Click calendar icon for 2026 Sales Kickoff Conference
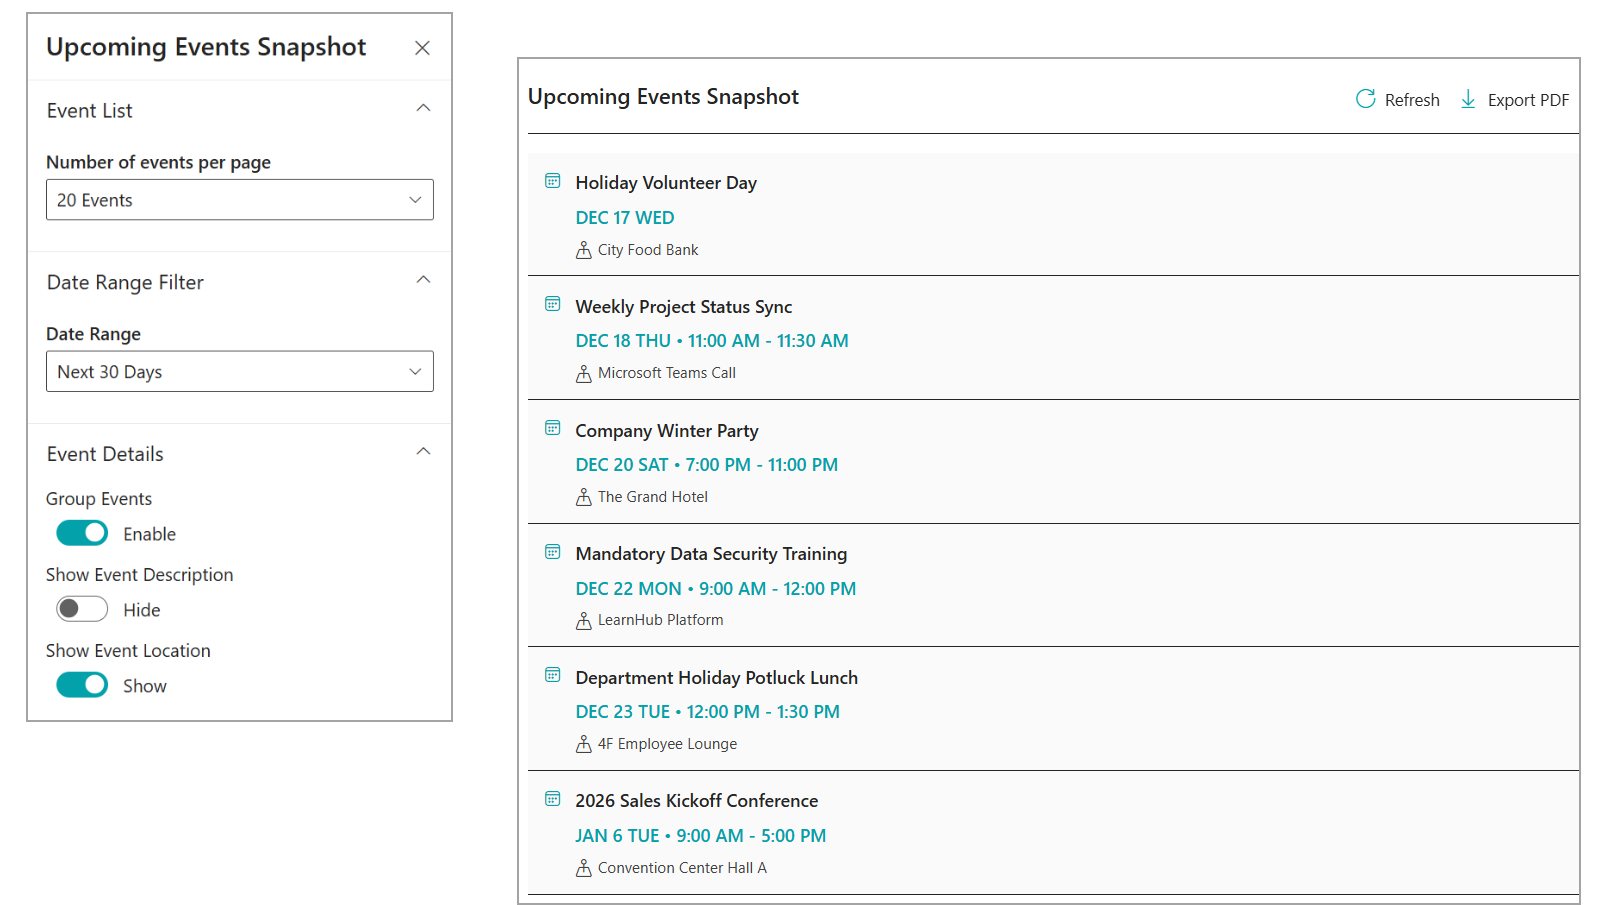The height and width of the screenshot is (905, 1600). click(x=552, y=799)
